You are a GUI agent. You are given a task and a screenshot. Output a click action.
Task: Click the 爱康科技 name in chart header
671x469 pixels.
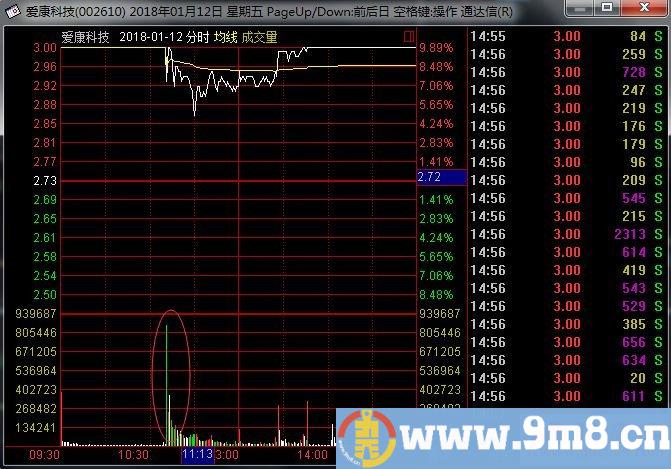pyautogui.click(x=85, y=37)
